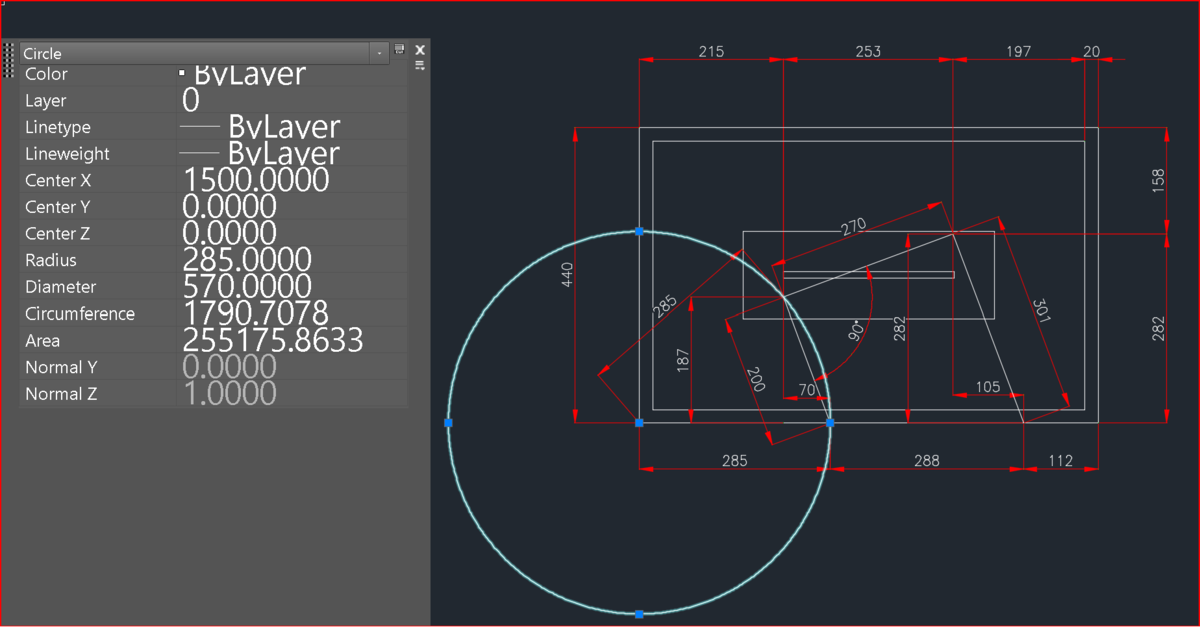Select the Lineweight ByLayer value
The image size is (1200, 627).
click(284, 154)
